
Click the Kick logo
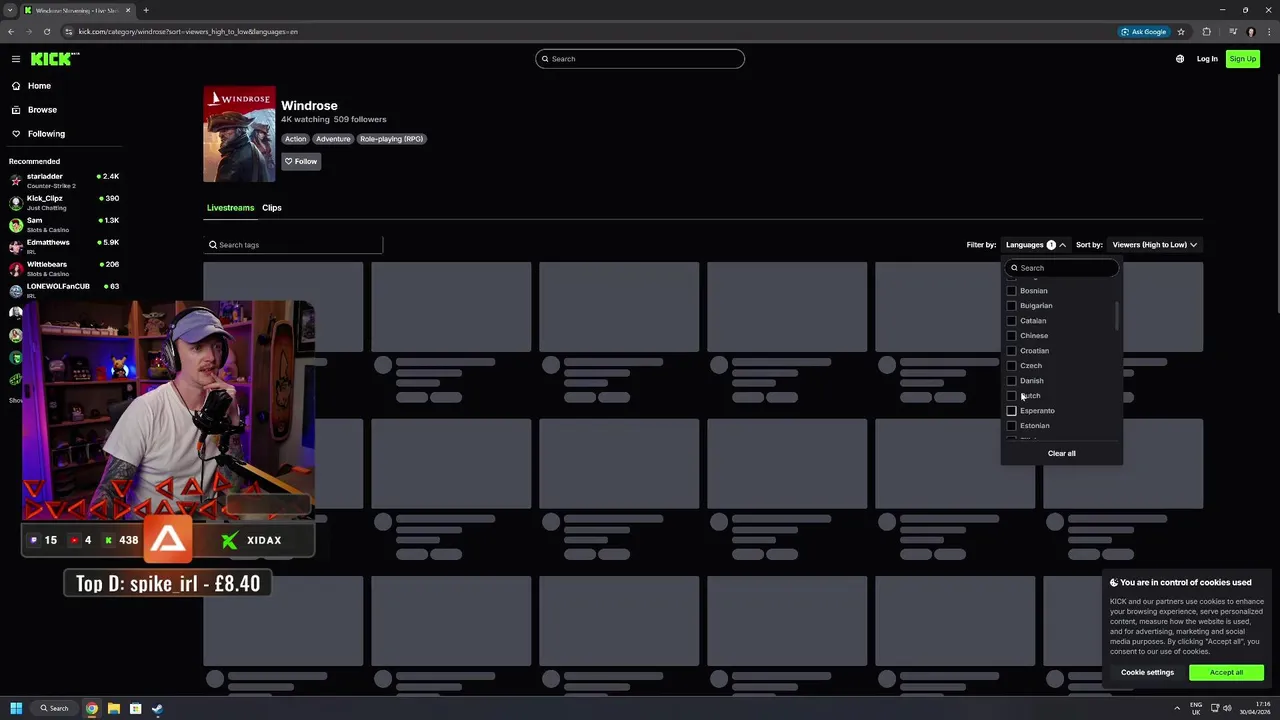[55, 59]
